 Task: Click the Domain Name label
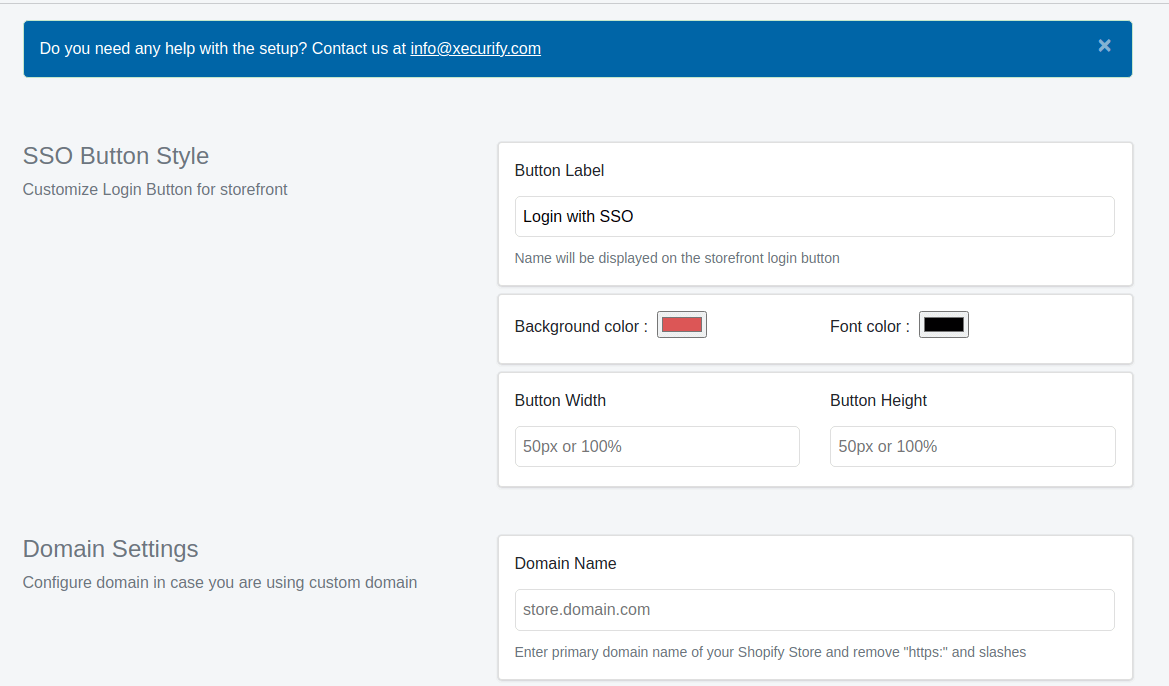coord(565,564)
